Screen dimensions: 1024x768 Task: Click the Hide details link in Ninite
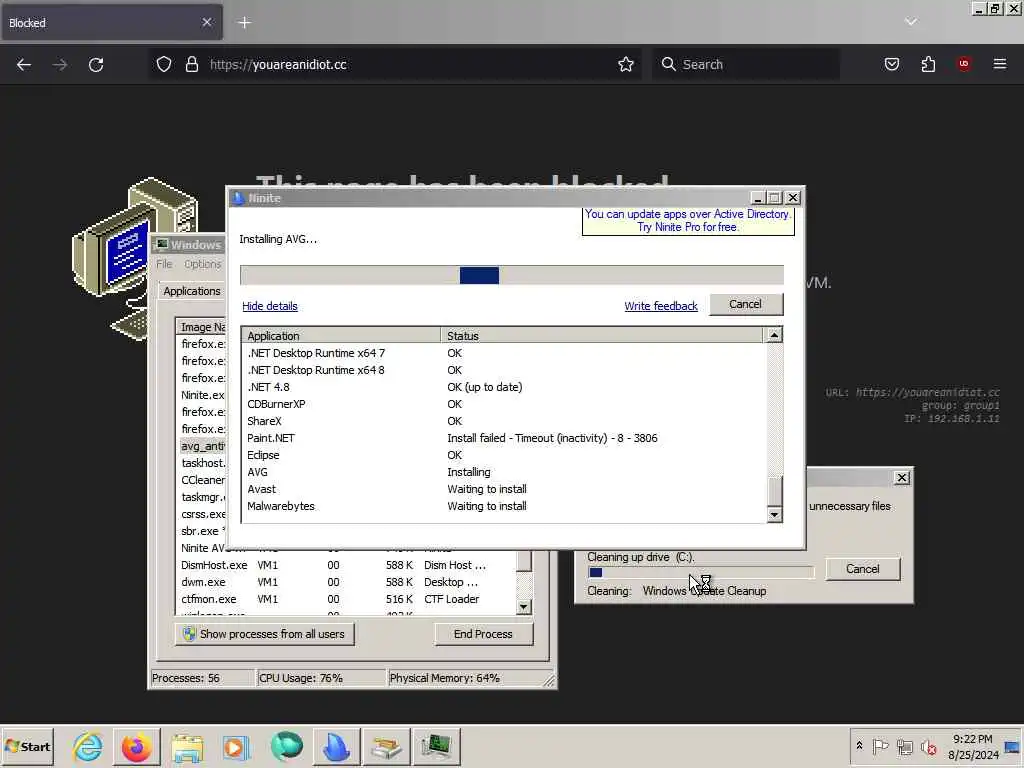click(270, 306)
